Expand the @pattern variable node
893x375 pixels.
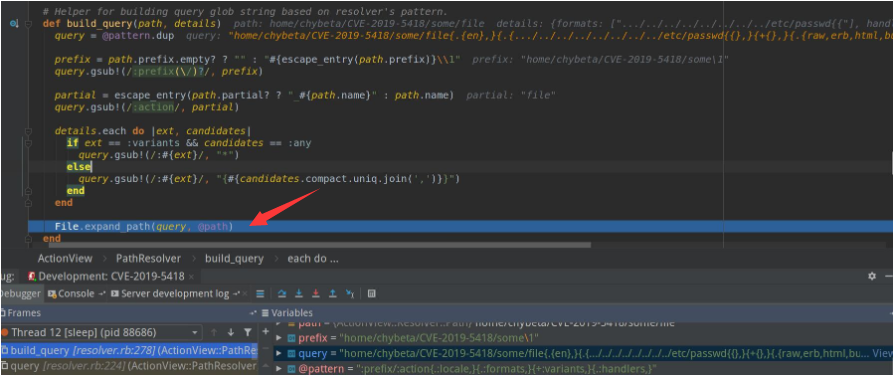tap(278, 369)
